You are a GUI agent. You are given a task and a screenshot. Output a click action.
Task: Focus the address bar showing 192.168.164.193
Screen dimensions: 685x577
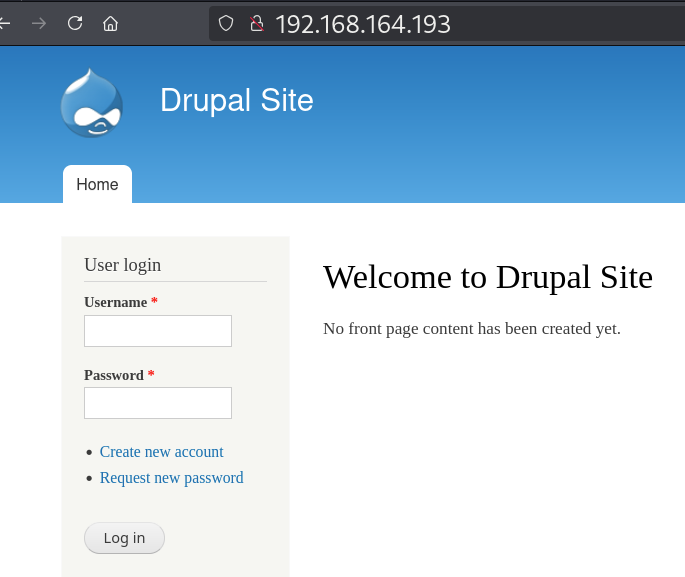(400, 23)
